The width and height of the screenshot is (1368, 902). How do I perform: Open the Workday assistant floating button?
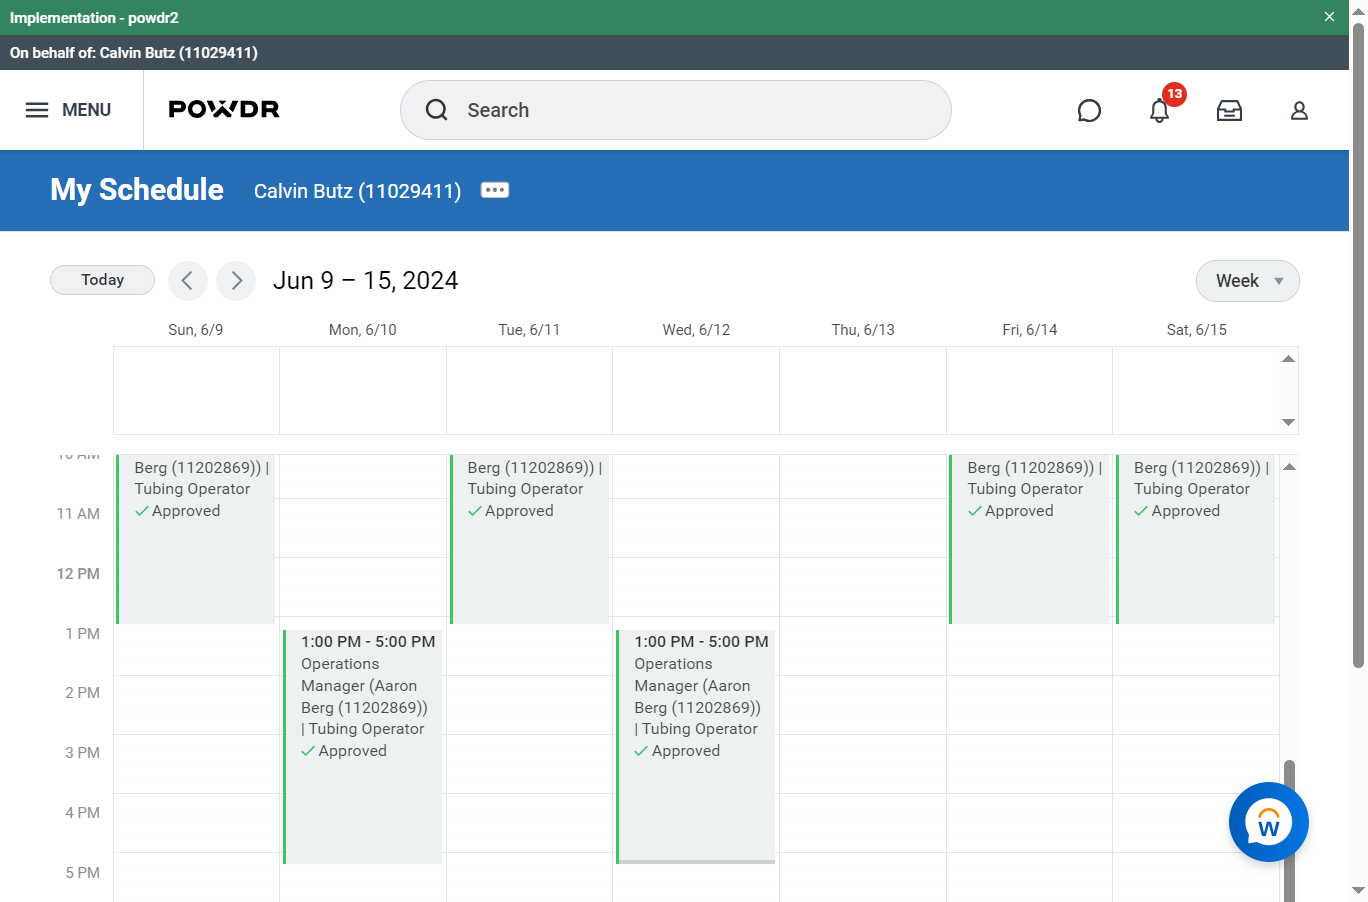click(1269, 822)
